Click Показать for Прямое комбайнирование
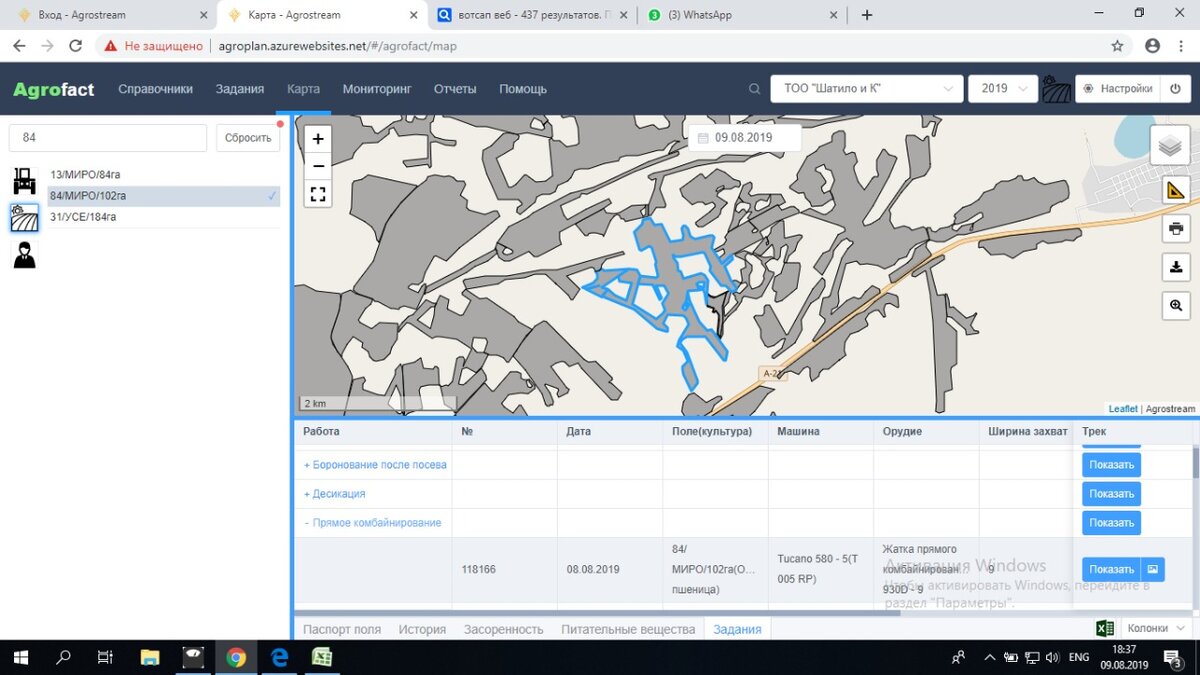The height and width of the screenshot is (675, 1200). tap(1111, 523)
